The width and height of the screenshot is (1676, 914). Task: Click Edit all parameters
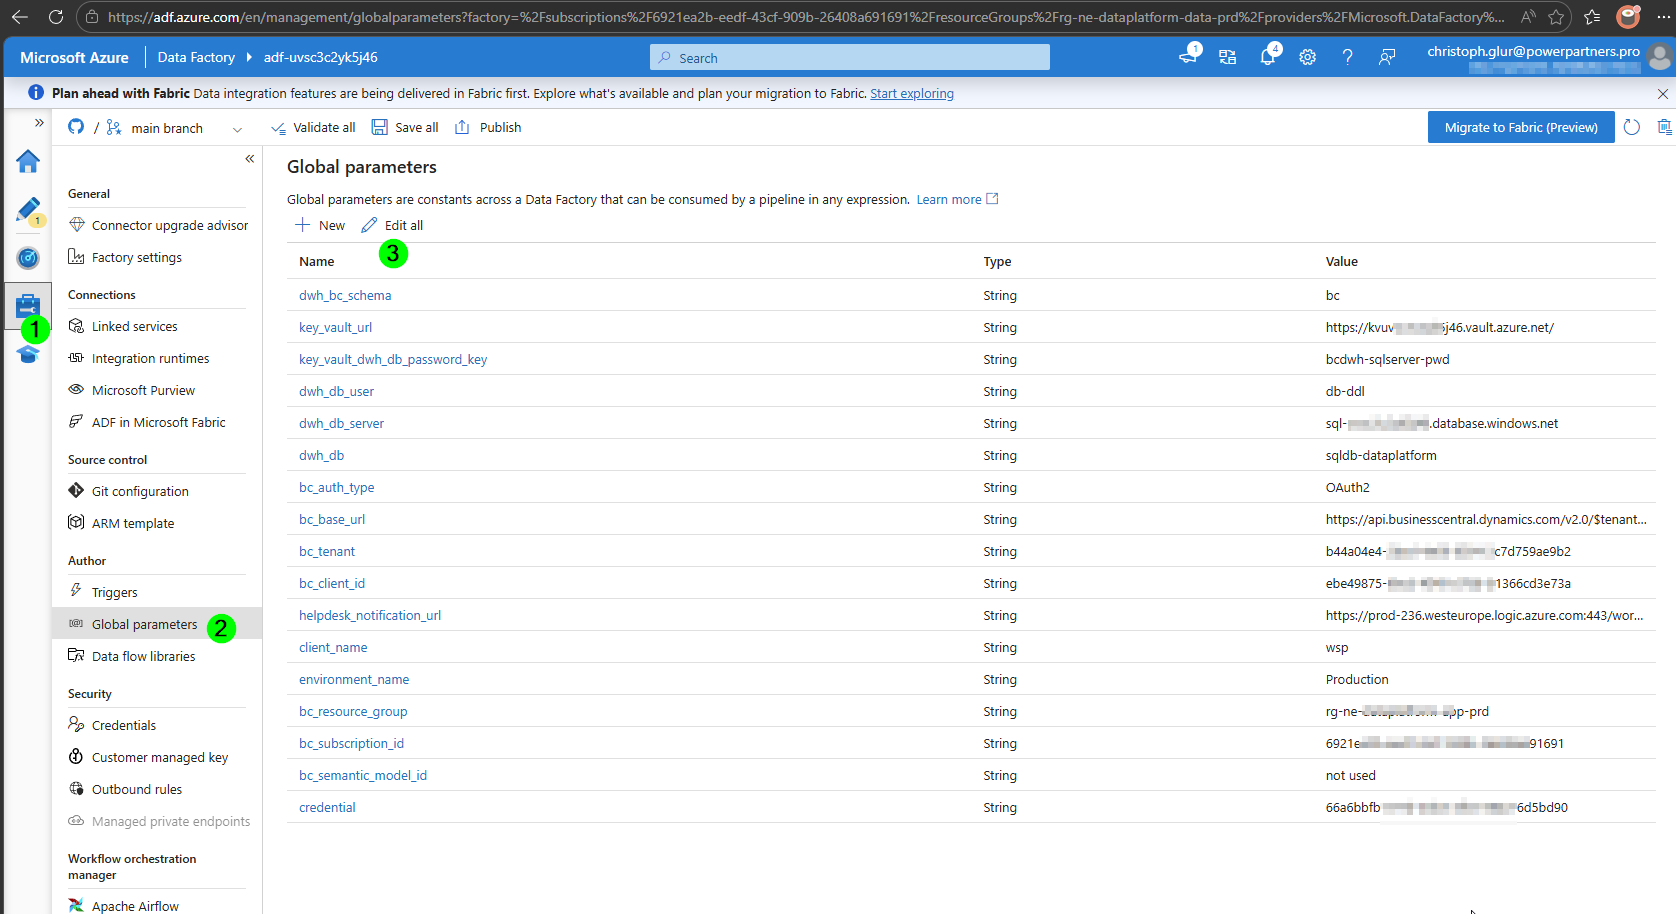pos(392,226)
